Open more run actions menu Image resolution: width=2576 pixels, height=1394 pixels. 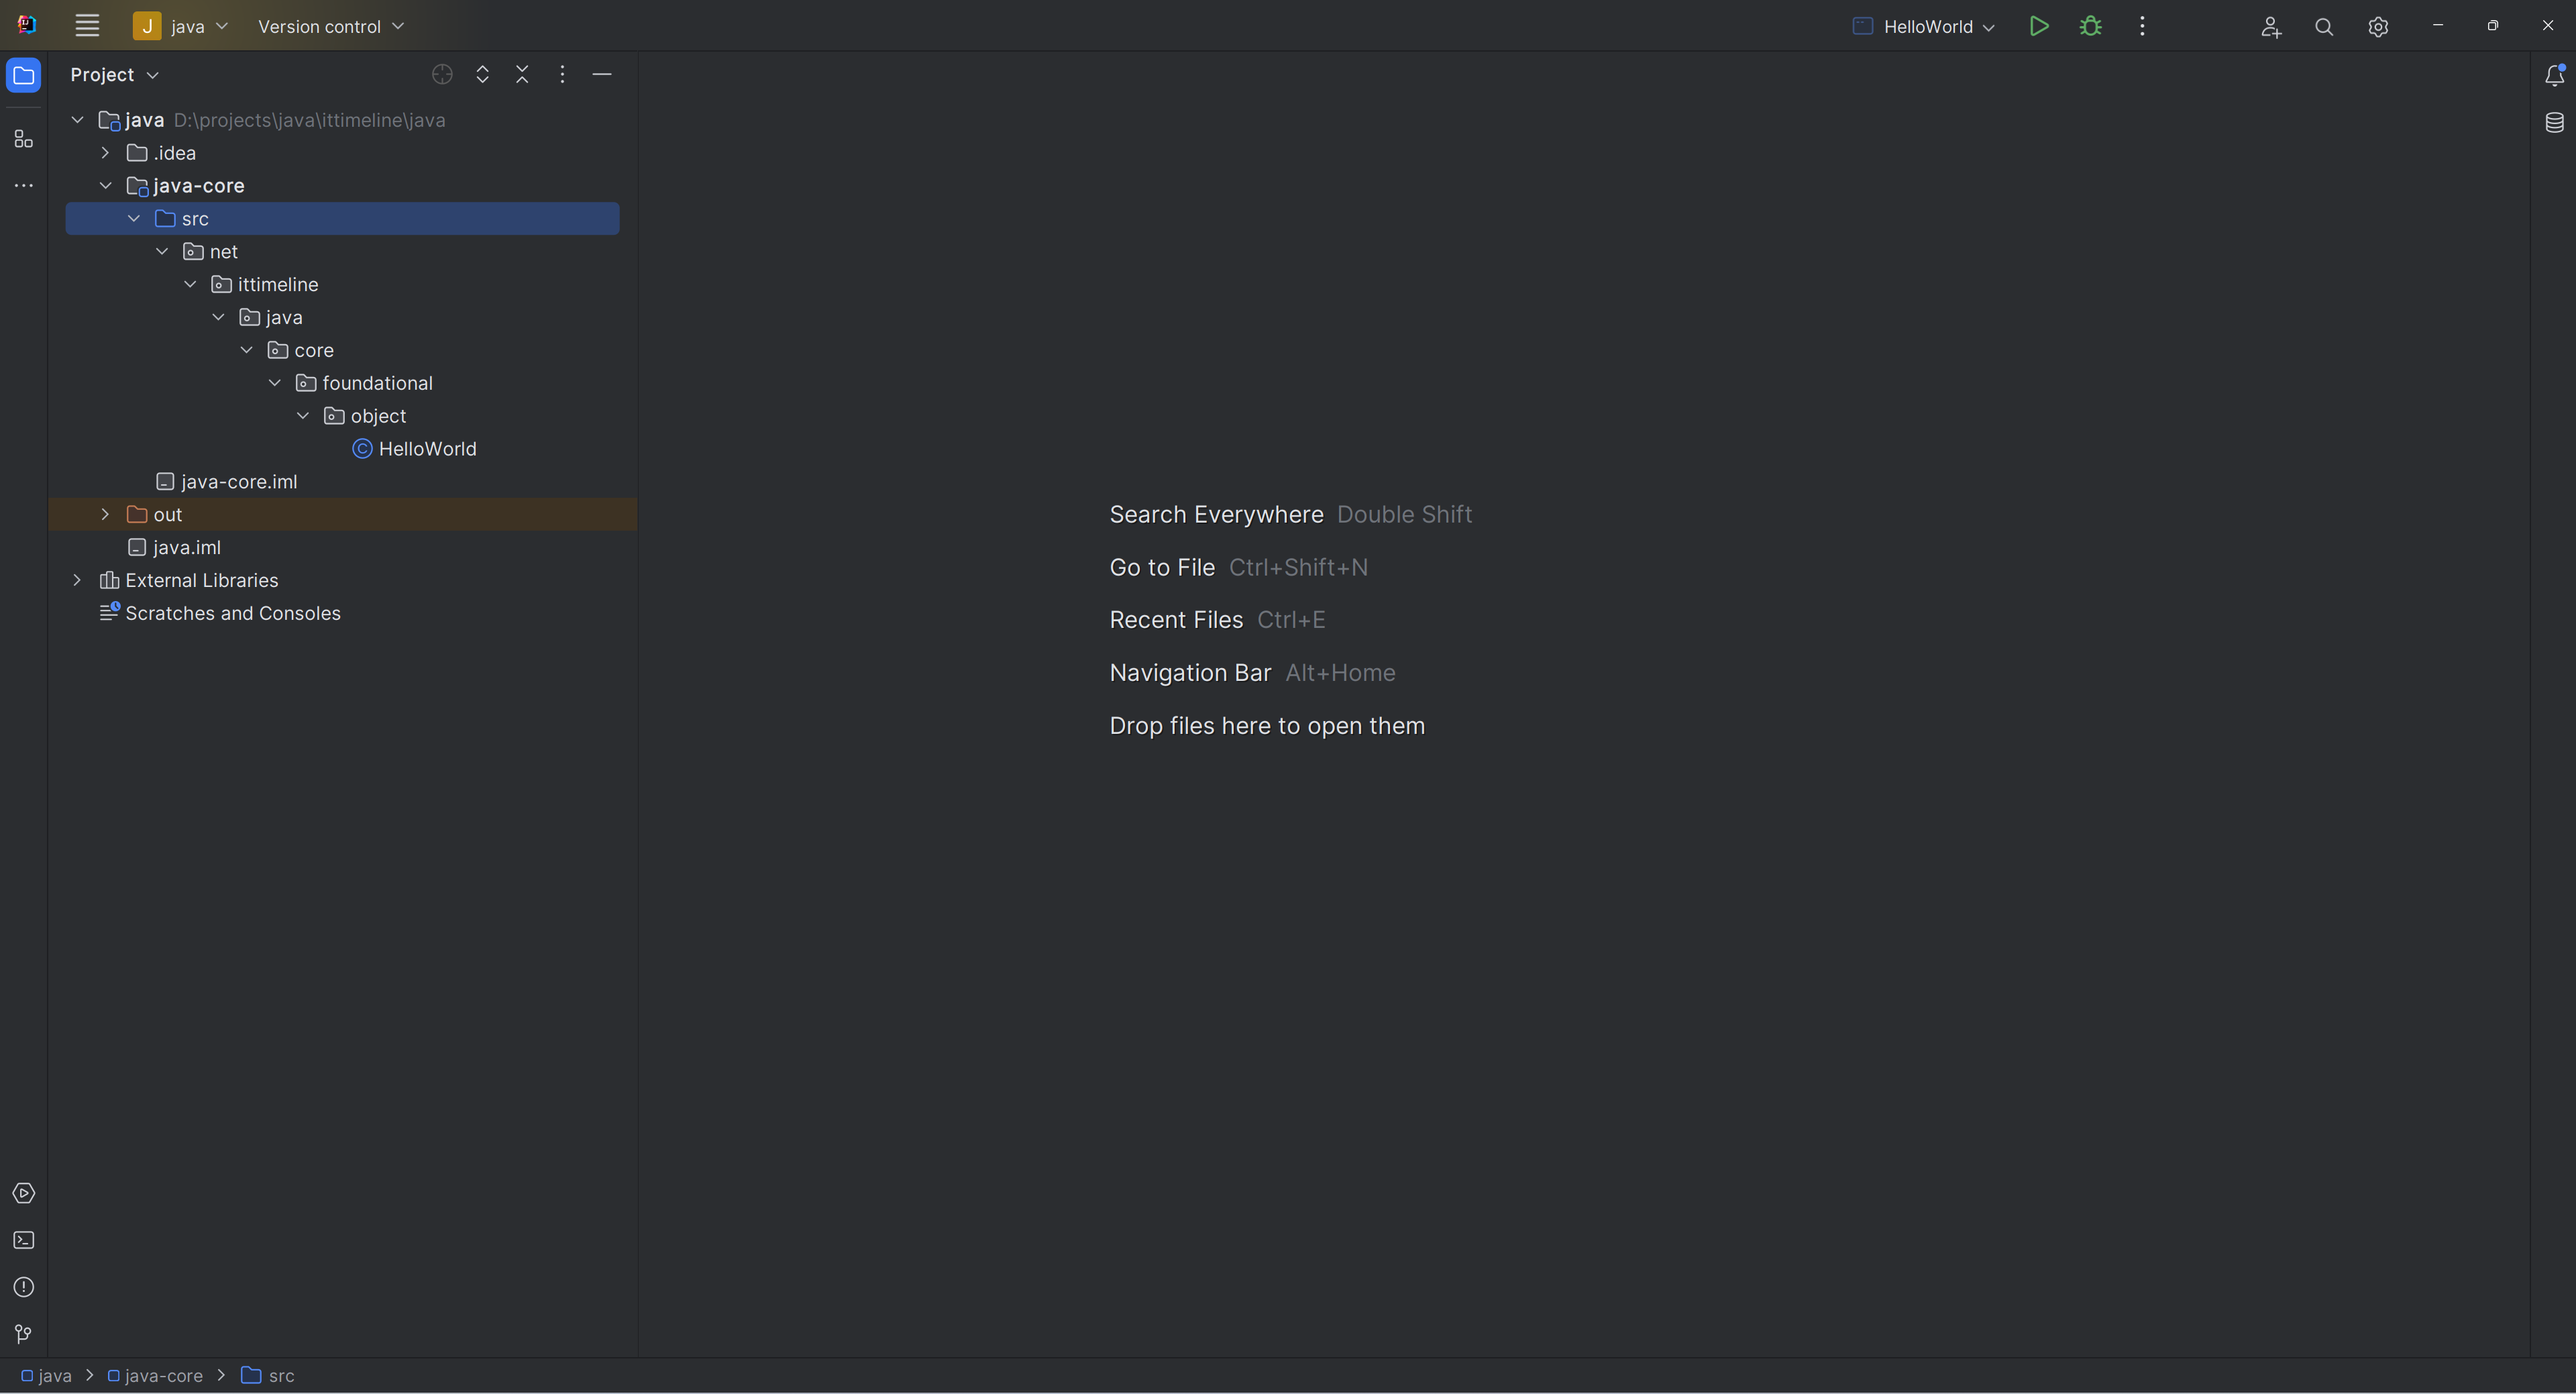(x=2142, y=26)
